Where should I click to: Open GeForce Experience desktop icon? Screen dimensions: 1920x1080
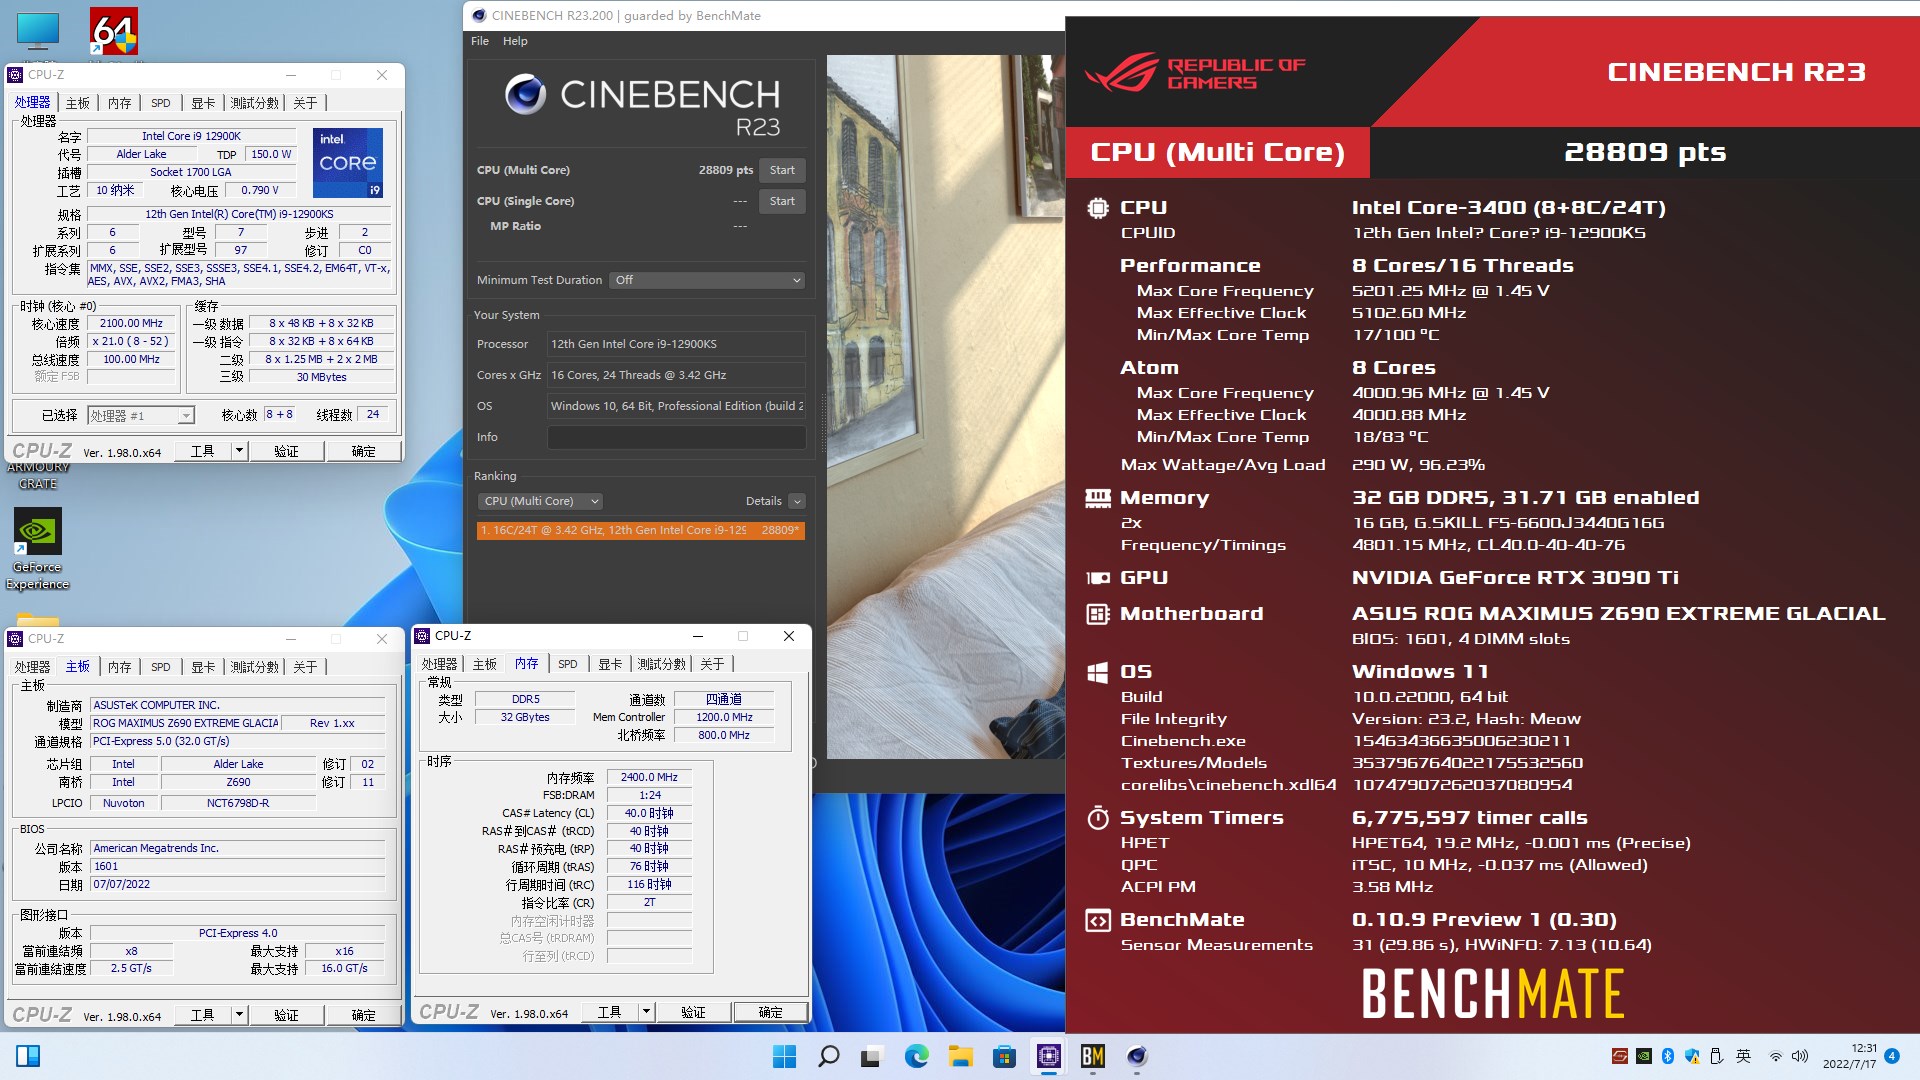(37, 548)
